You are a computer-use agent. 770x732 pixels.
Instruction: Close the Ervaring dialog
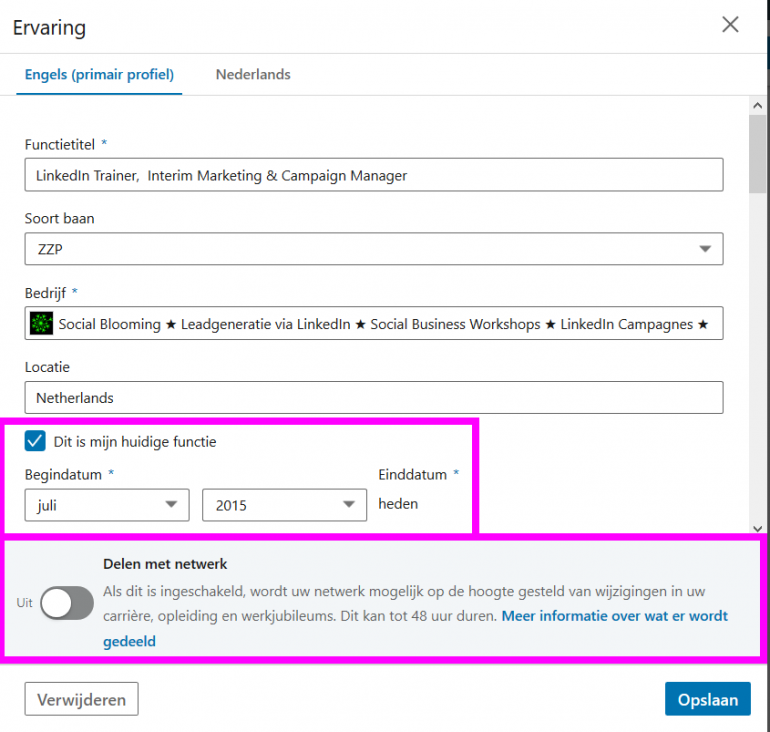click(730, 25)
